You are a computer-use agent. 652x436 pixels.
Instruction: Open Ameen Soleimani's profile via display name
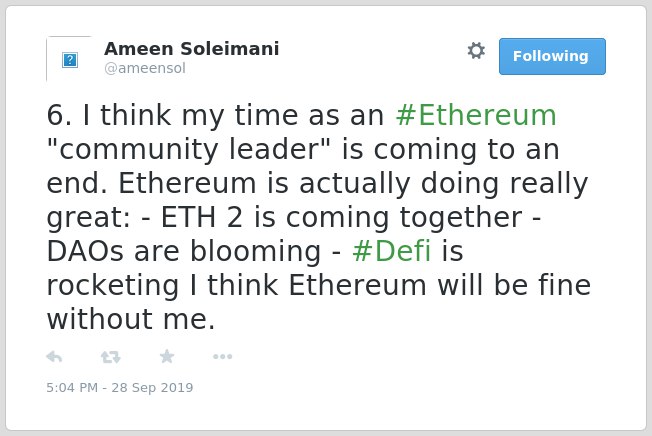[x=191, y=49]
